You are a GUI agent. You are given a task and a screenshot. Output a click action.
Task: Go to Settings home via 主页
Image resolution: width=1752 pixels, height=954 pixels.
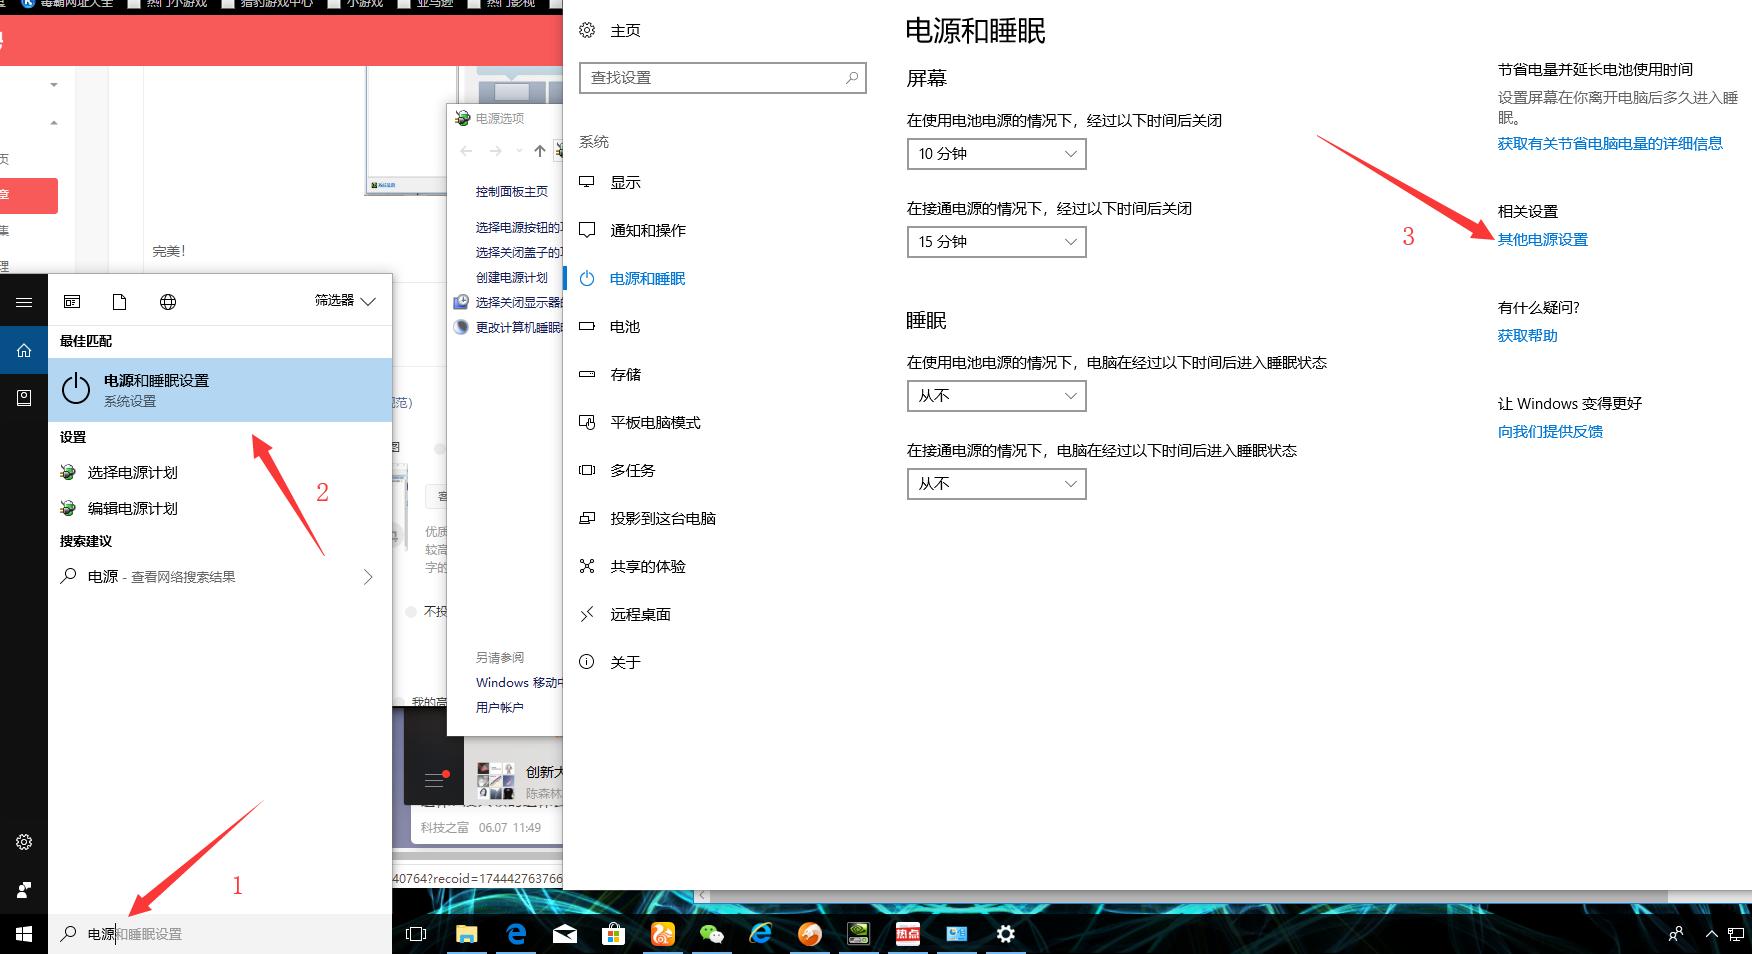tap(625, 30)
